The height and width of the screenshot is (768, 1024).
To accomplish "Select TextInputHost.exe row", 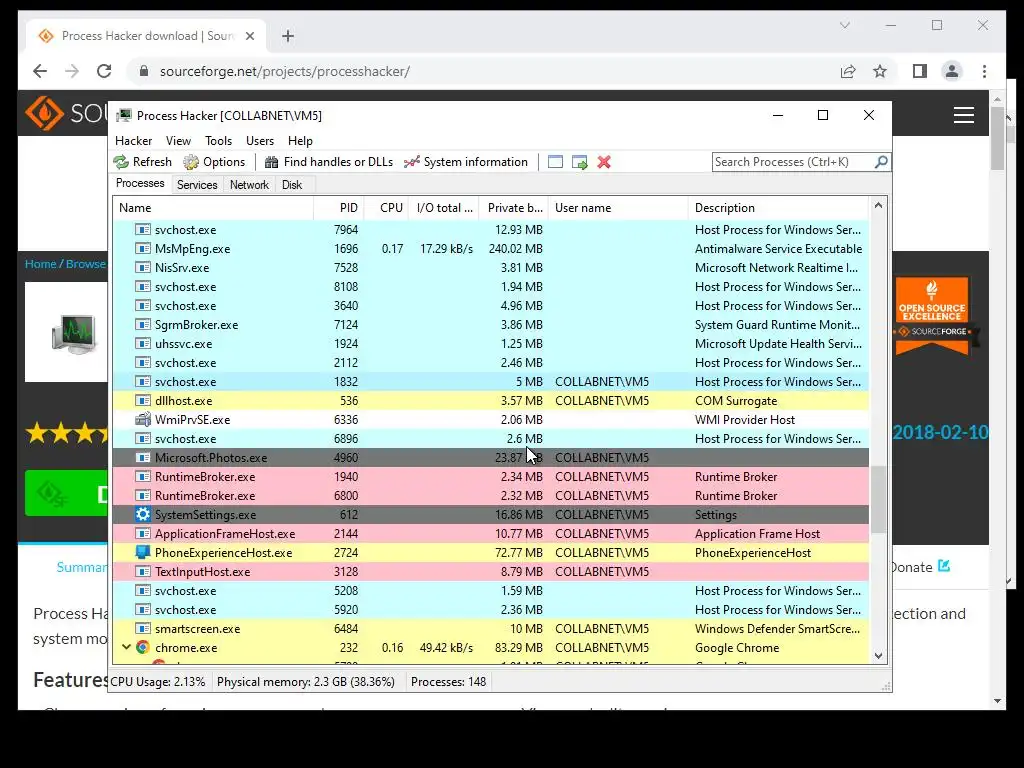I will tap(490, 571).
